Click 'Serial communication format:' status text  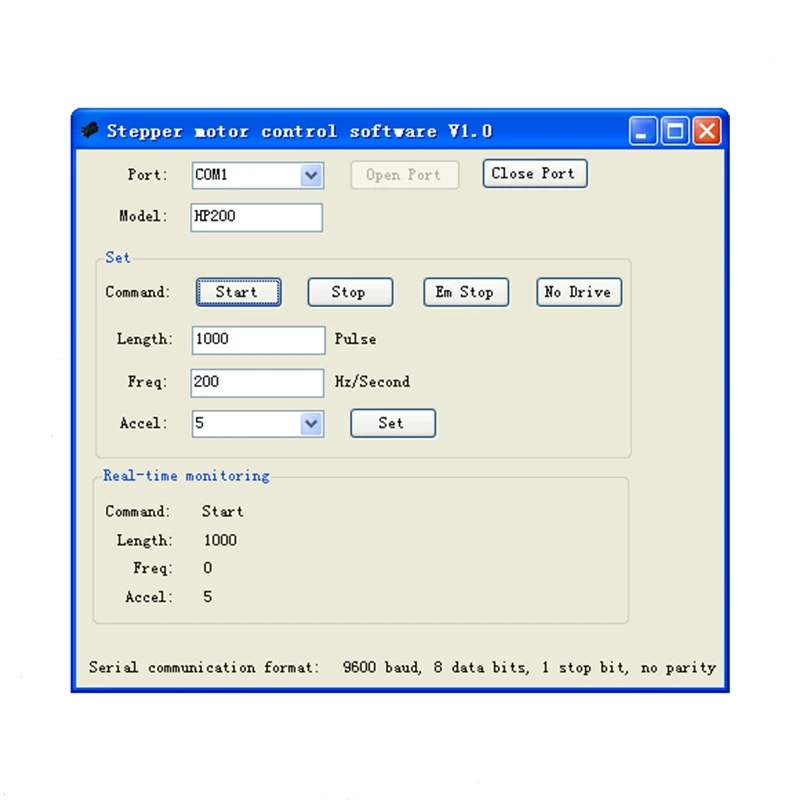204,667
